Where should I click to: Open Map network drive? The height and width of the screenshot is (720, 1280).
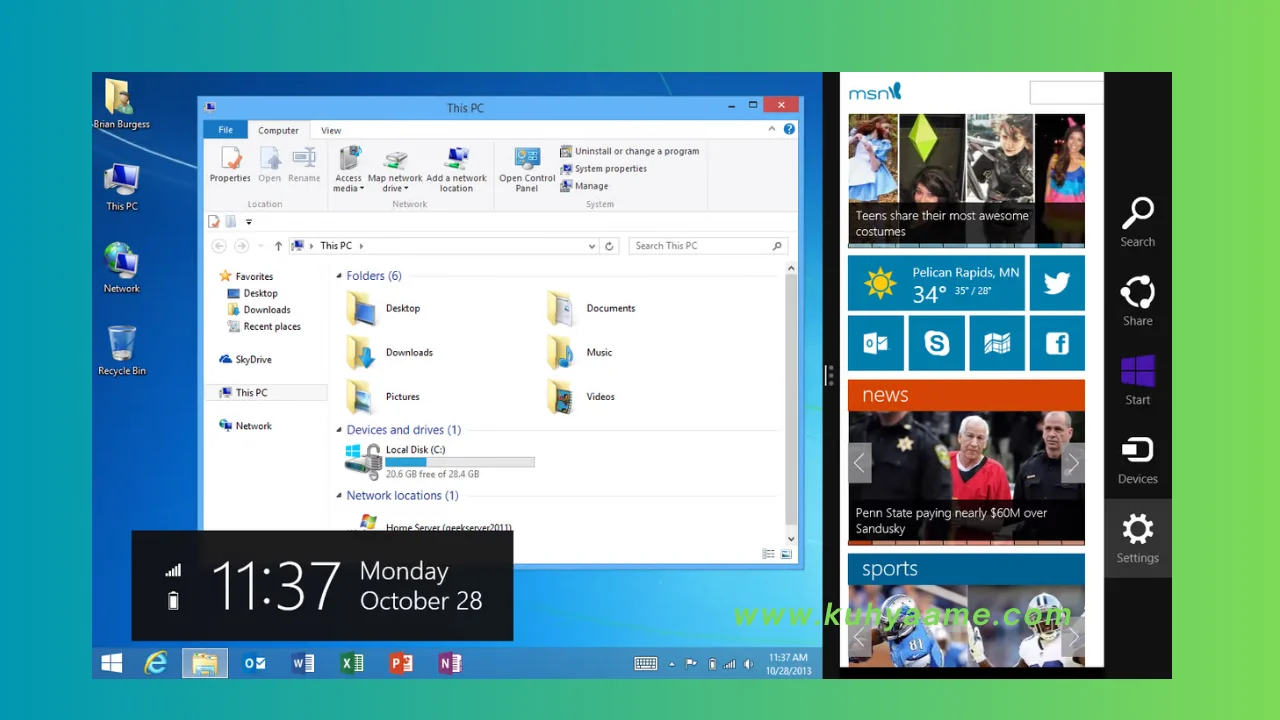coord(395,170)
